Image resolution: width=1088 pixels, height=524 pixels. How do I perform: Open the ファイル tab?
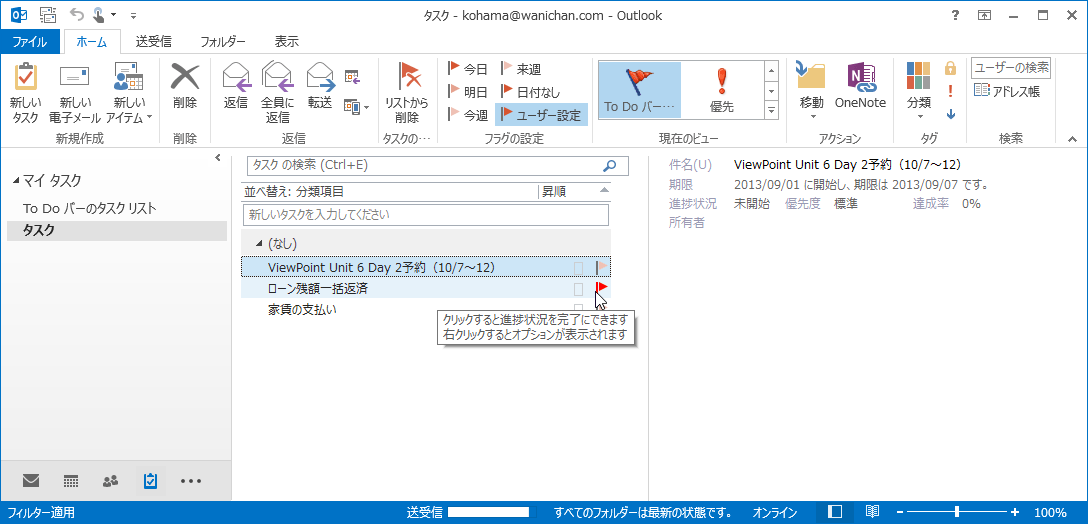pos(30,42)
